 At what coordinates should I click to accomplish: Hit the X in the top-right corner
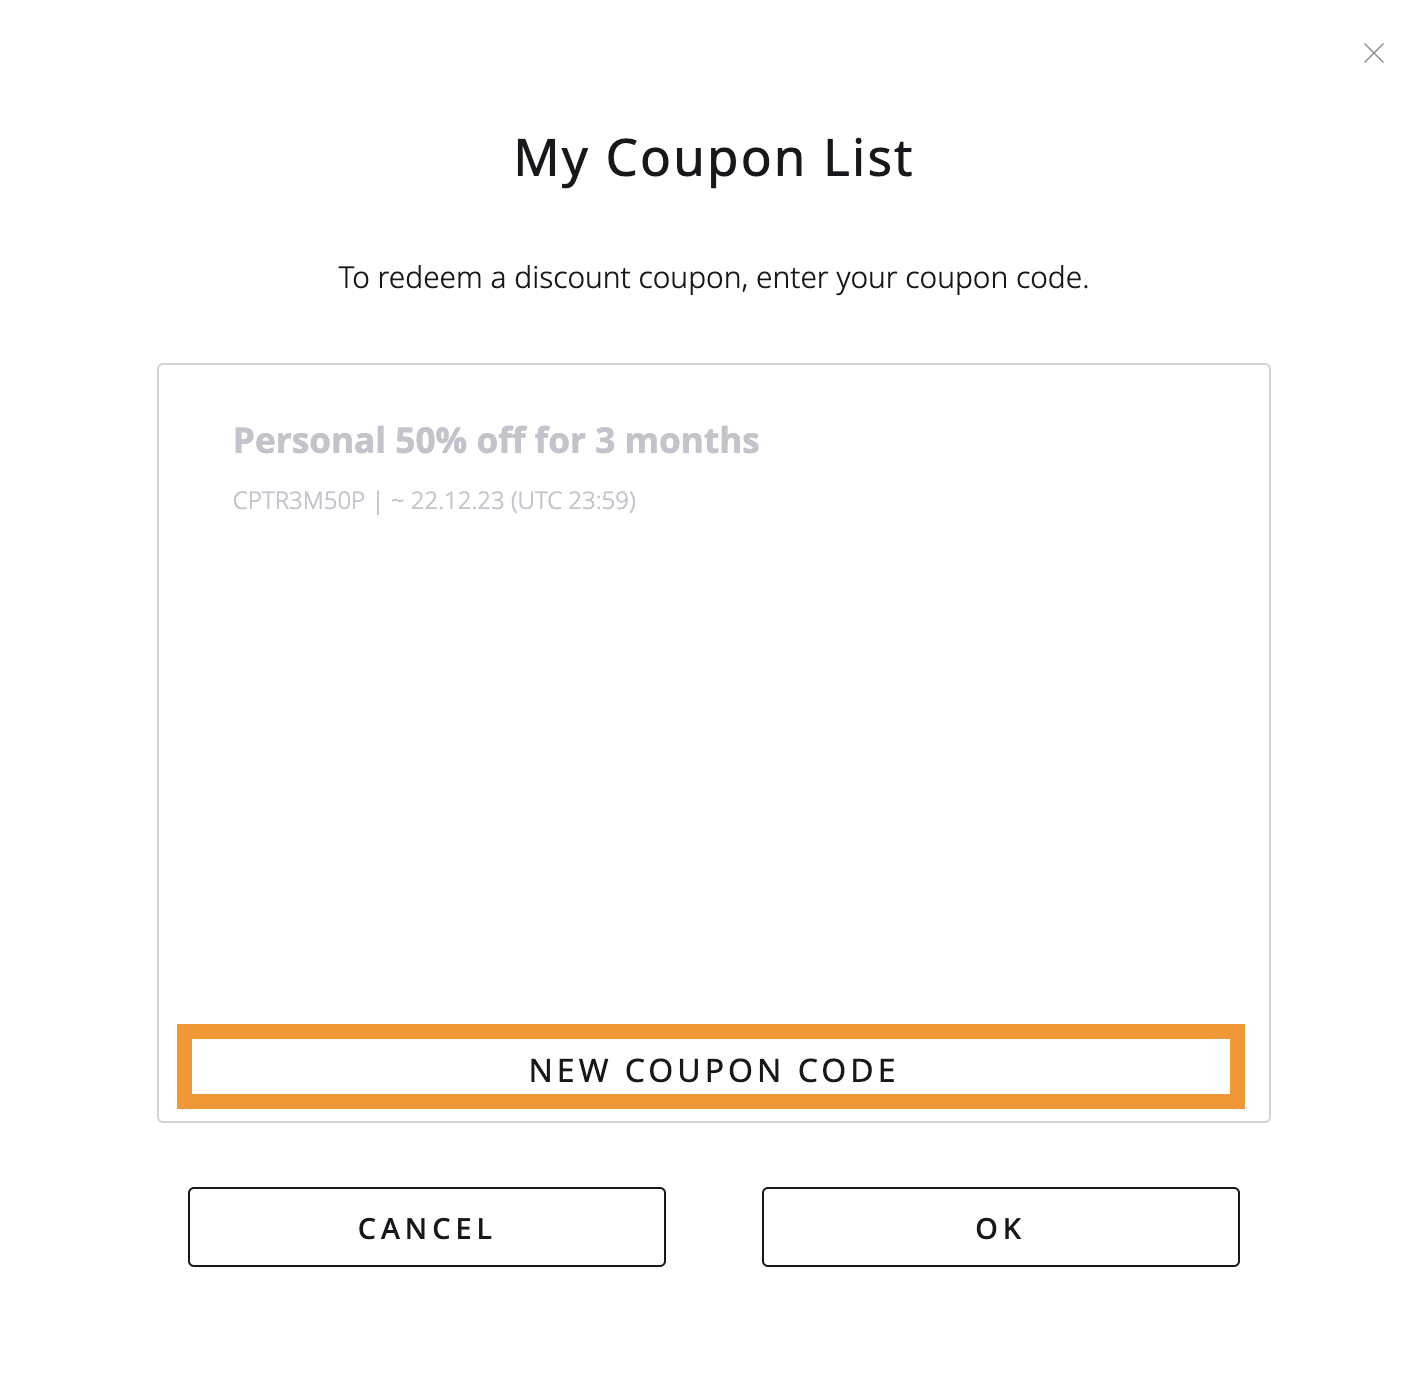coord(1373,53)
